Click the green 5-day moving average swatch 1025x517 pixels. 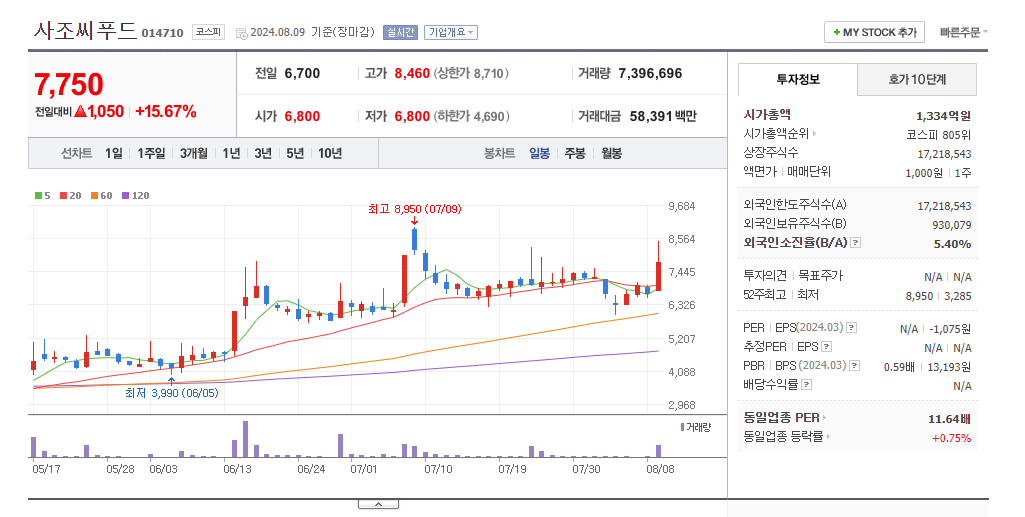tap(39, 195)
